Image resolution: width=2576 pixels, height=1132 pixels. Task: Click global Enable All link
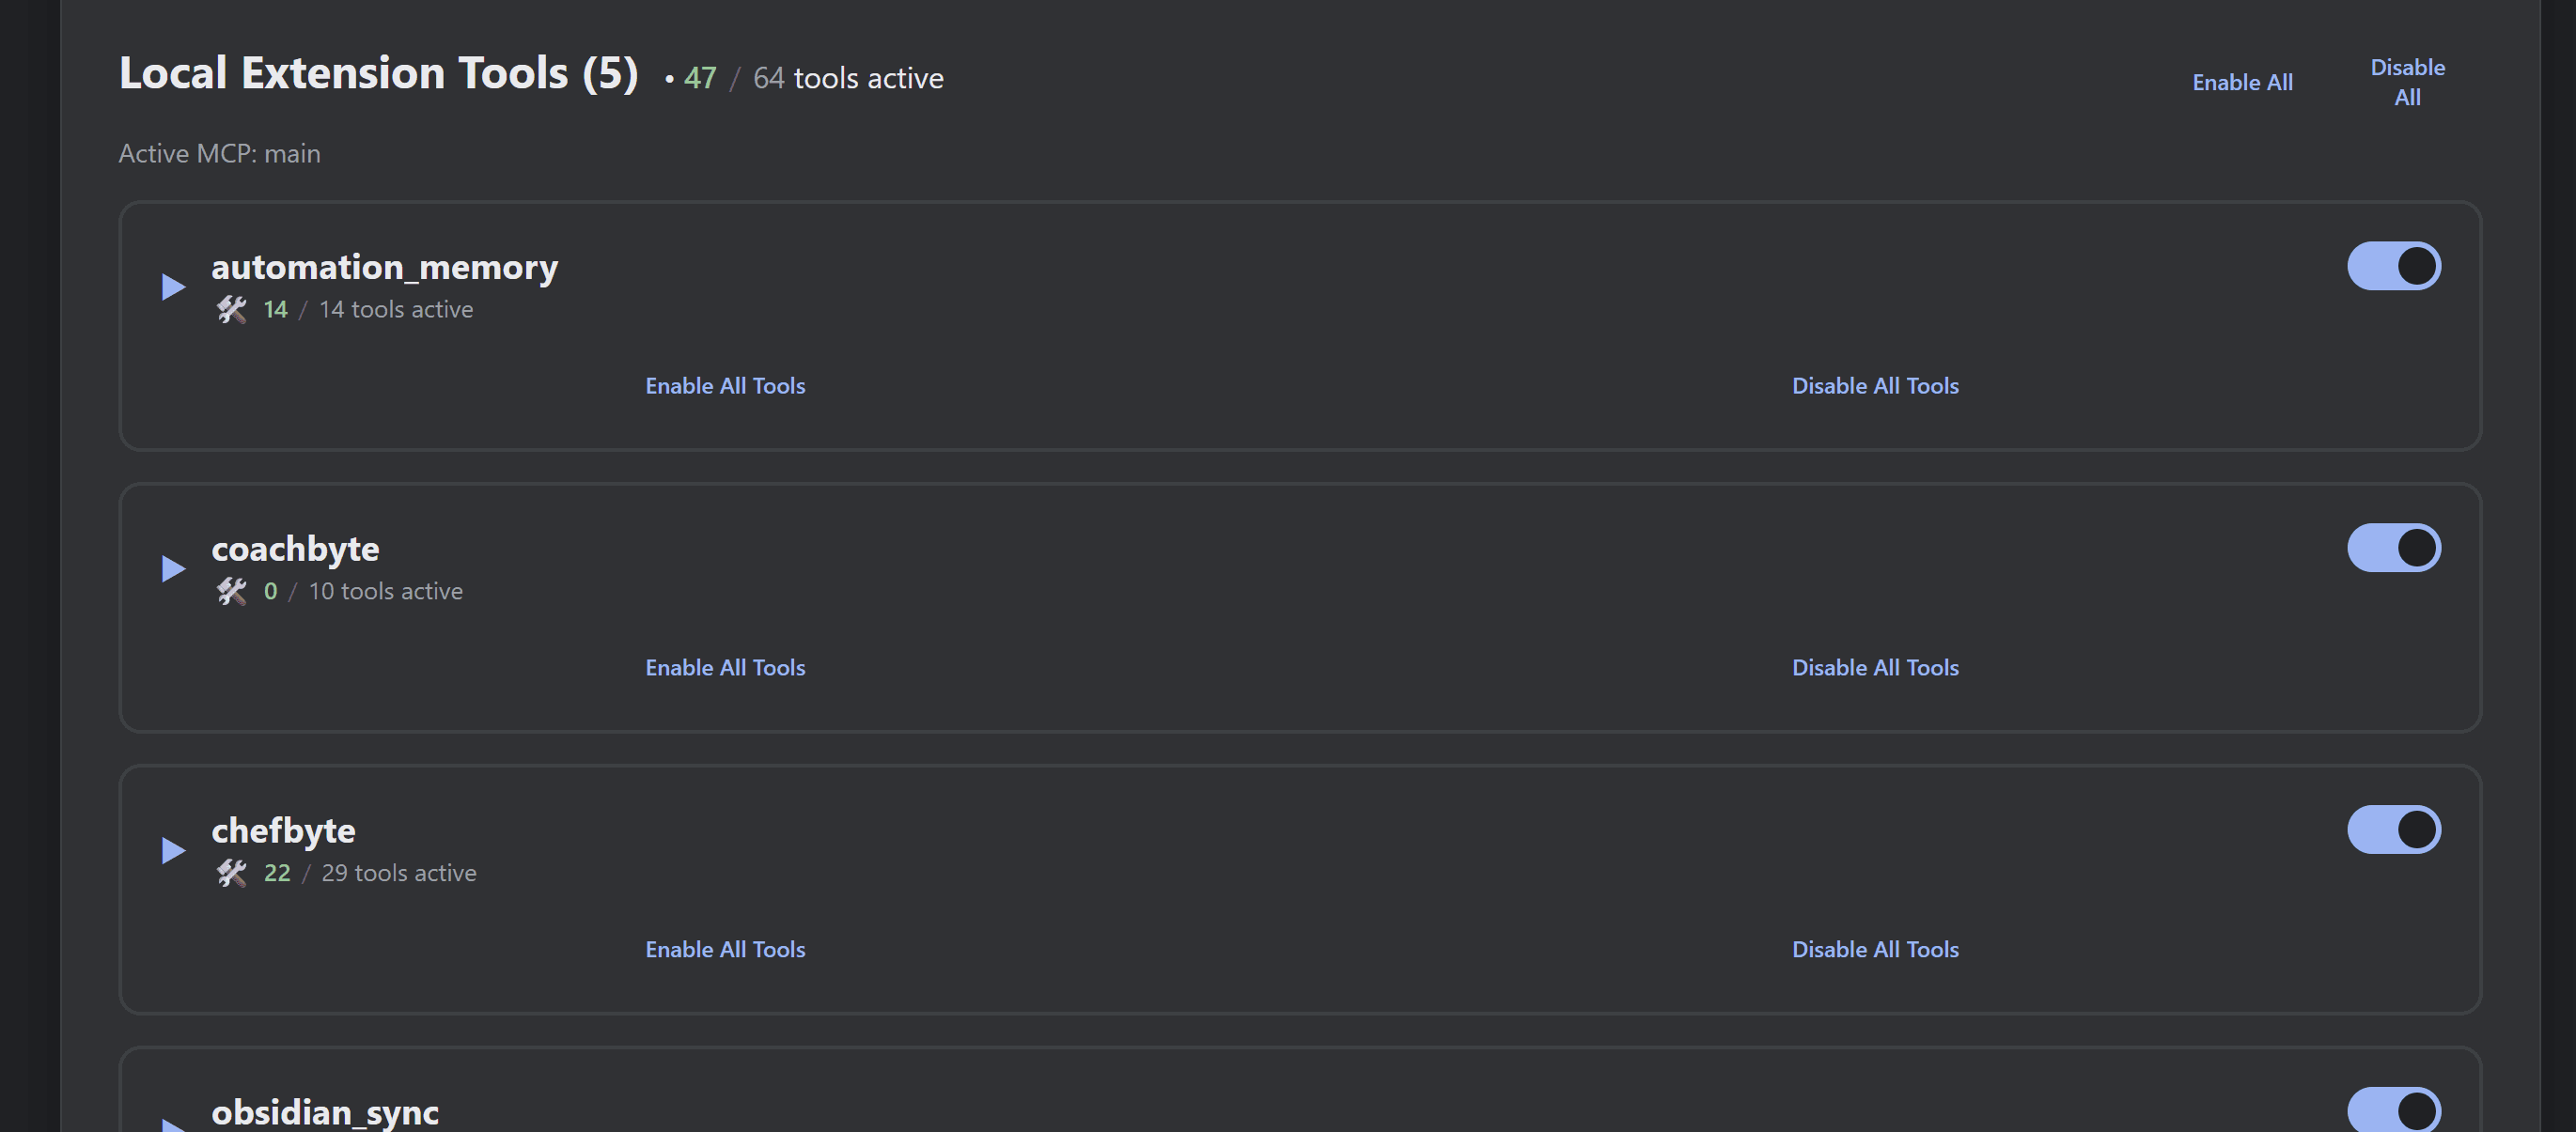click(x=2242, y=83)
